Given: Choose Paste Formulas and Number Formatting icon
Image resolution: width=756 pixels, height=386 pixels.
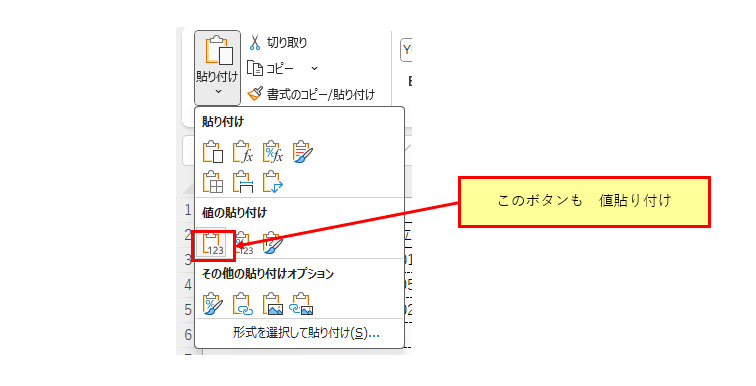Looking at the screenshot, I should [x=273, y=153].
